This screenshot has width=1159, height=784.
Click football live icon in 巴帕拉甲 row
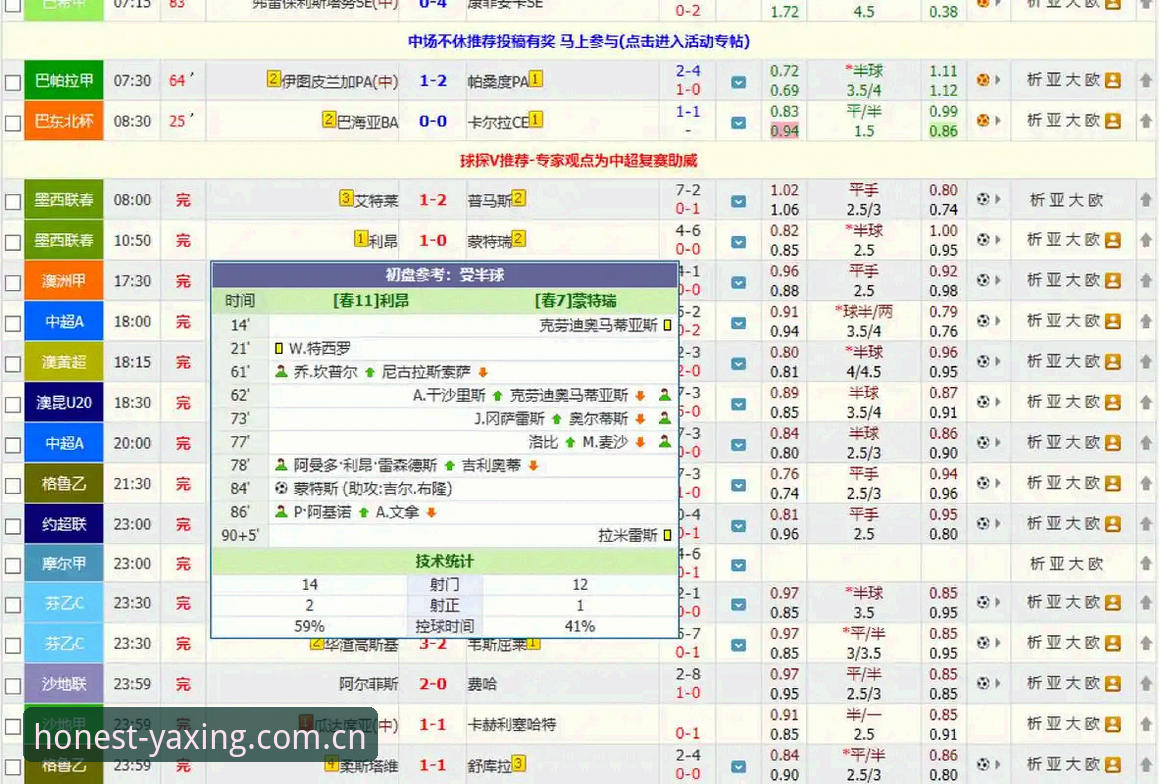point(983,80)
